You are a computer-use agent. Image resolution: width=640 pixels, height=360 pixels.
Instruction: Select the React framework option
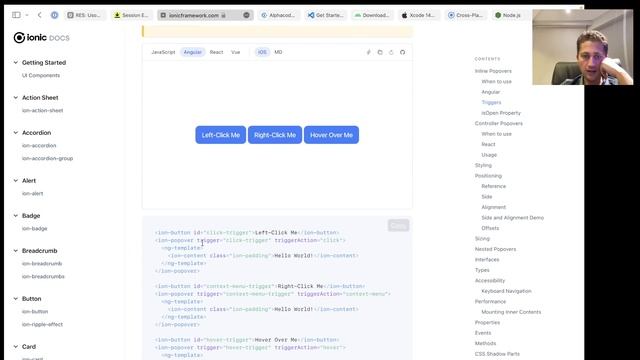216,52
